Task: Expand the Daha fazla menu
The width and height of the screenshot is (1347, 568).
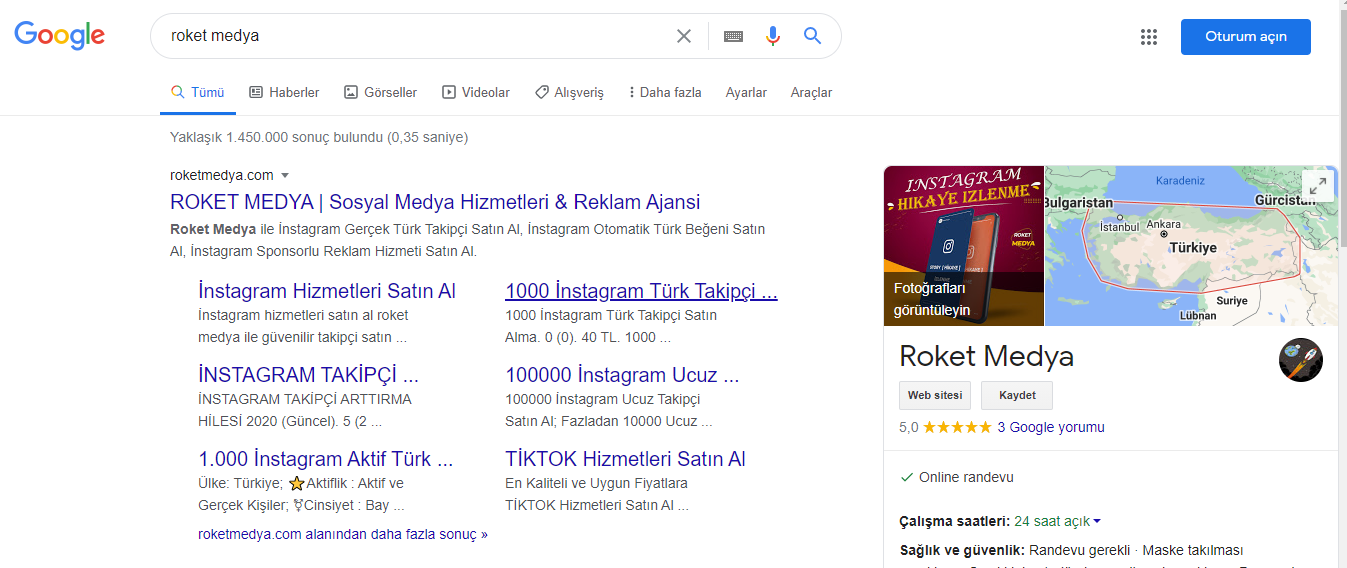Action: 665,92
